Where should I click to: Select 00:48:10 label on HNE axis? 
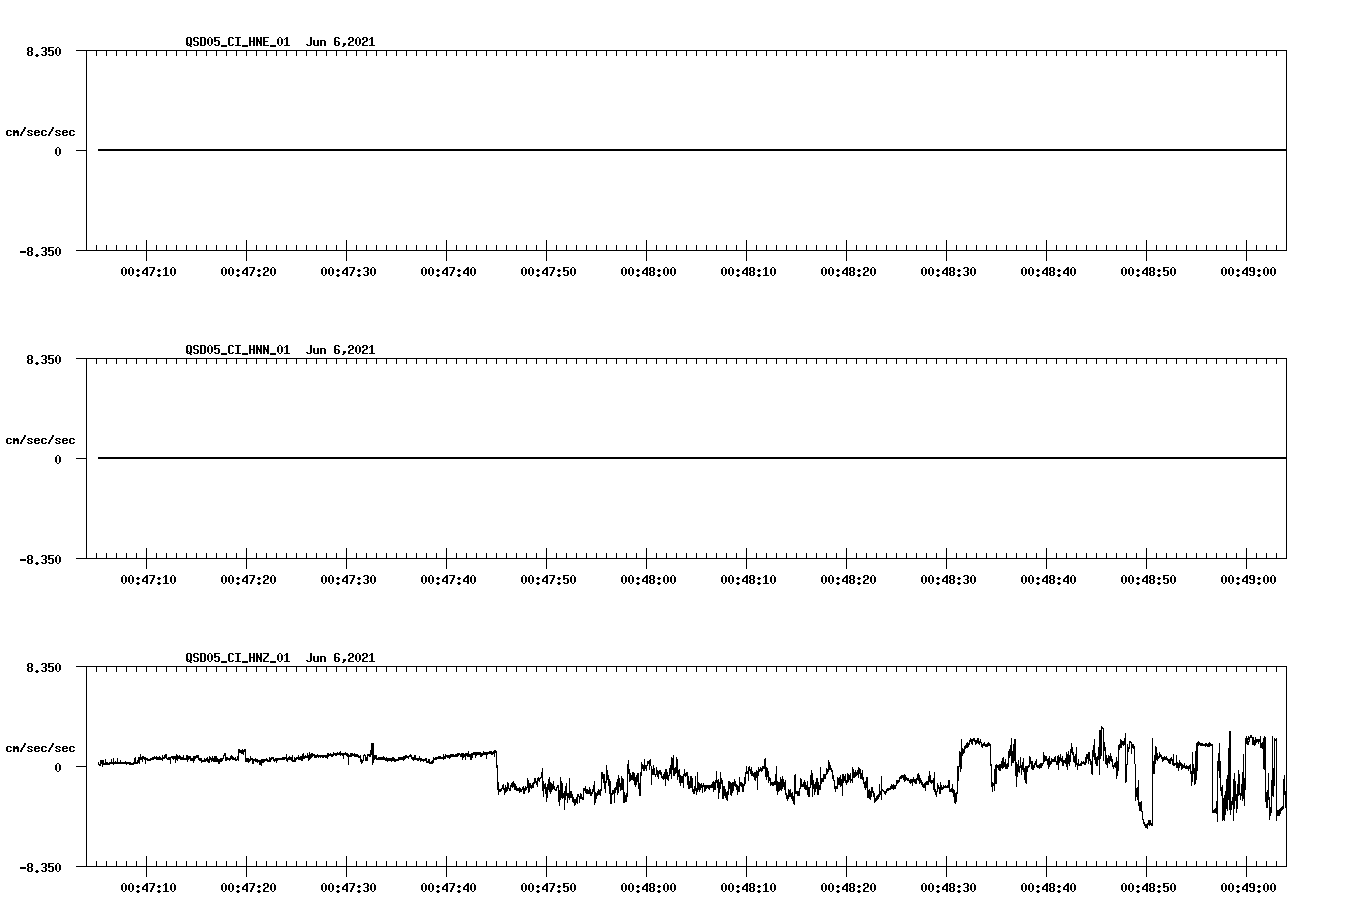tap(748, 272)
